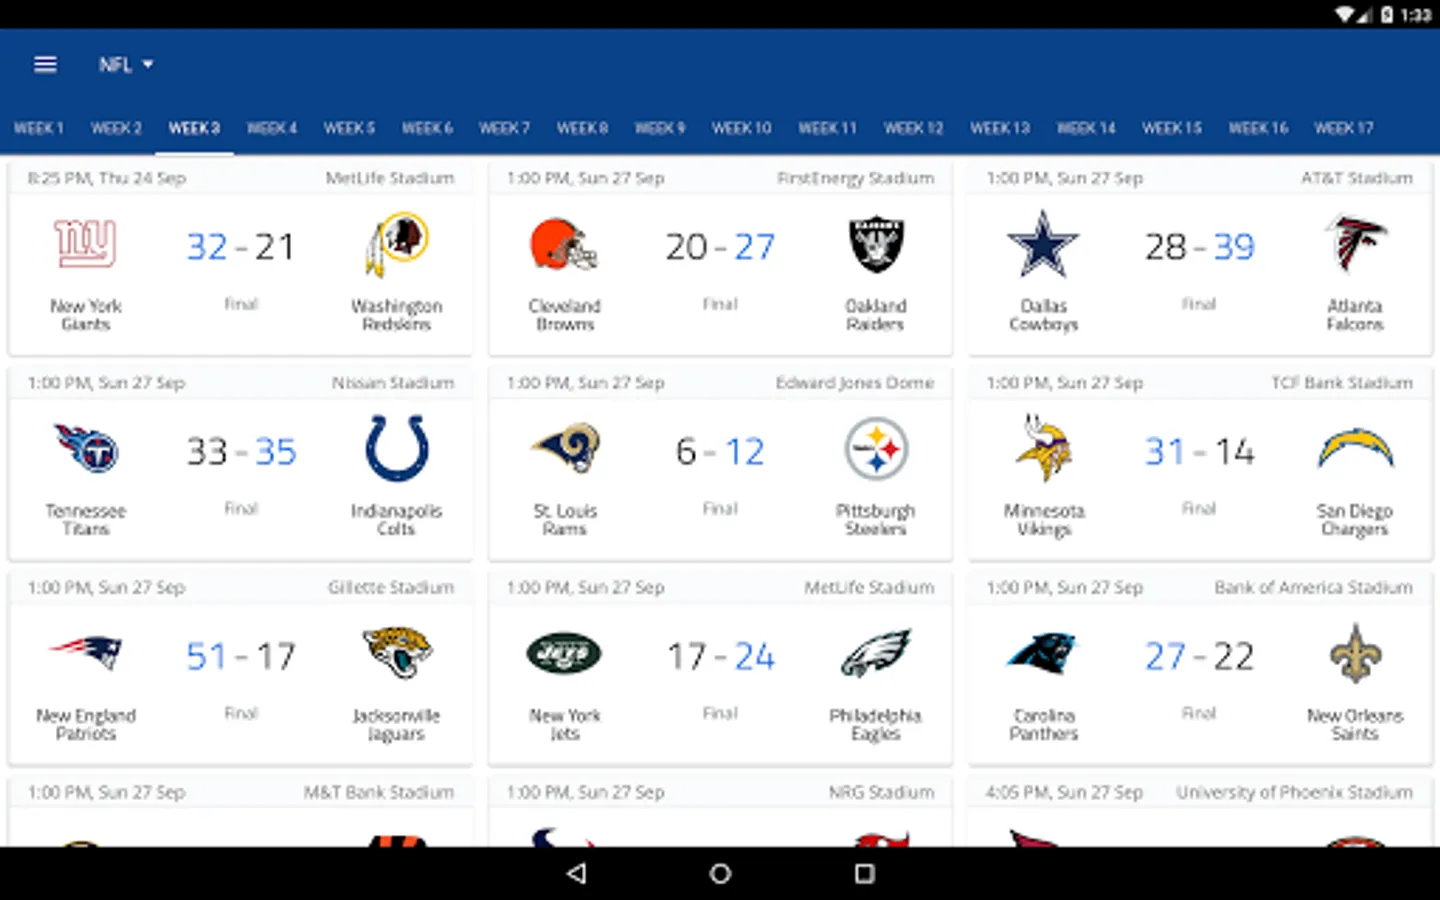1440x900 pixels.
Task: Click the 8:25 PM, Thu 24 Sep time
Action: tap(106, 178)
